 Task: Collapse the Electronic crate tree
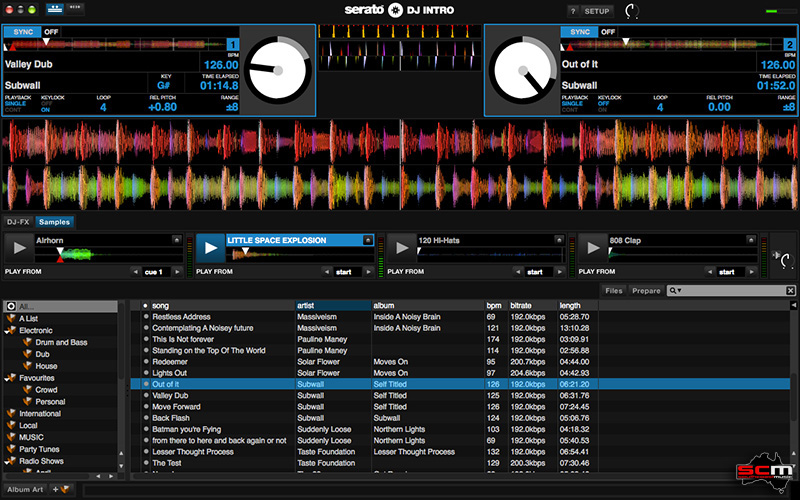(6, 331)
